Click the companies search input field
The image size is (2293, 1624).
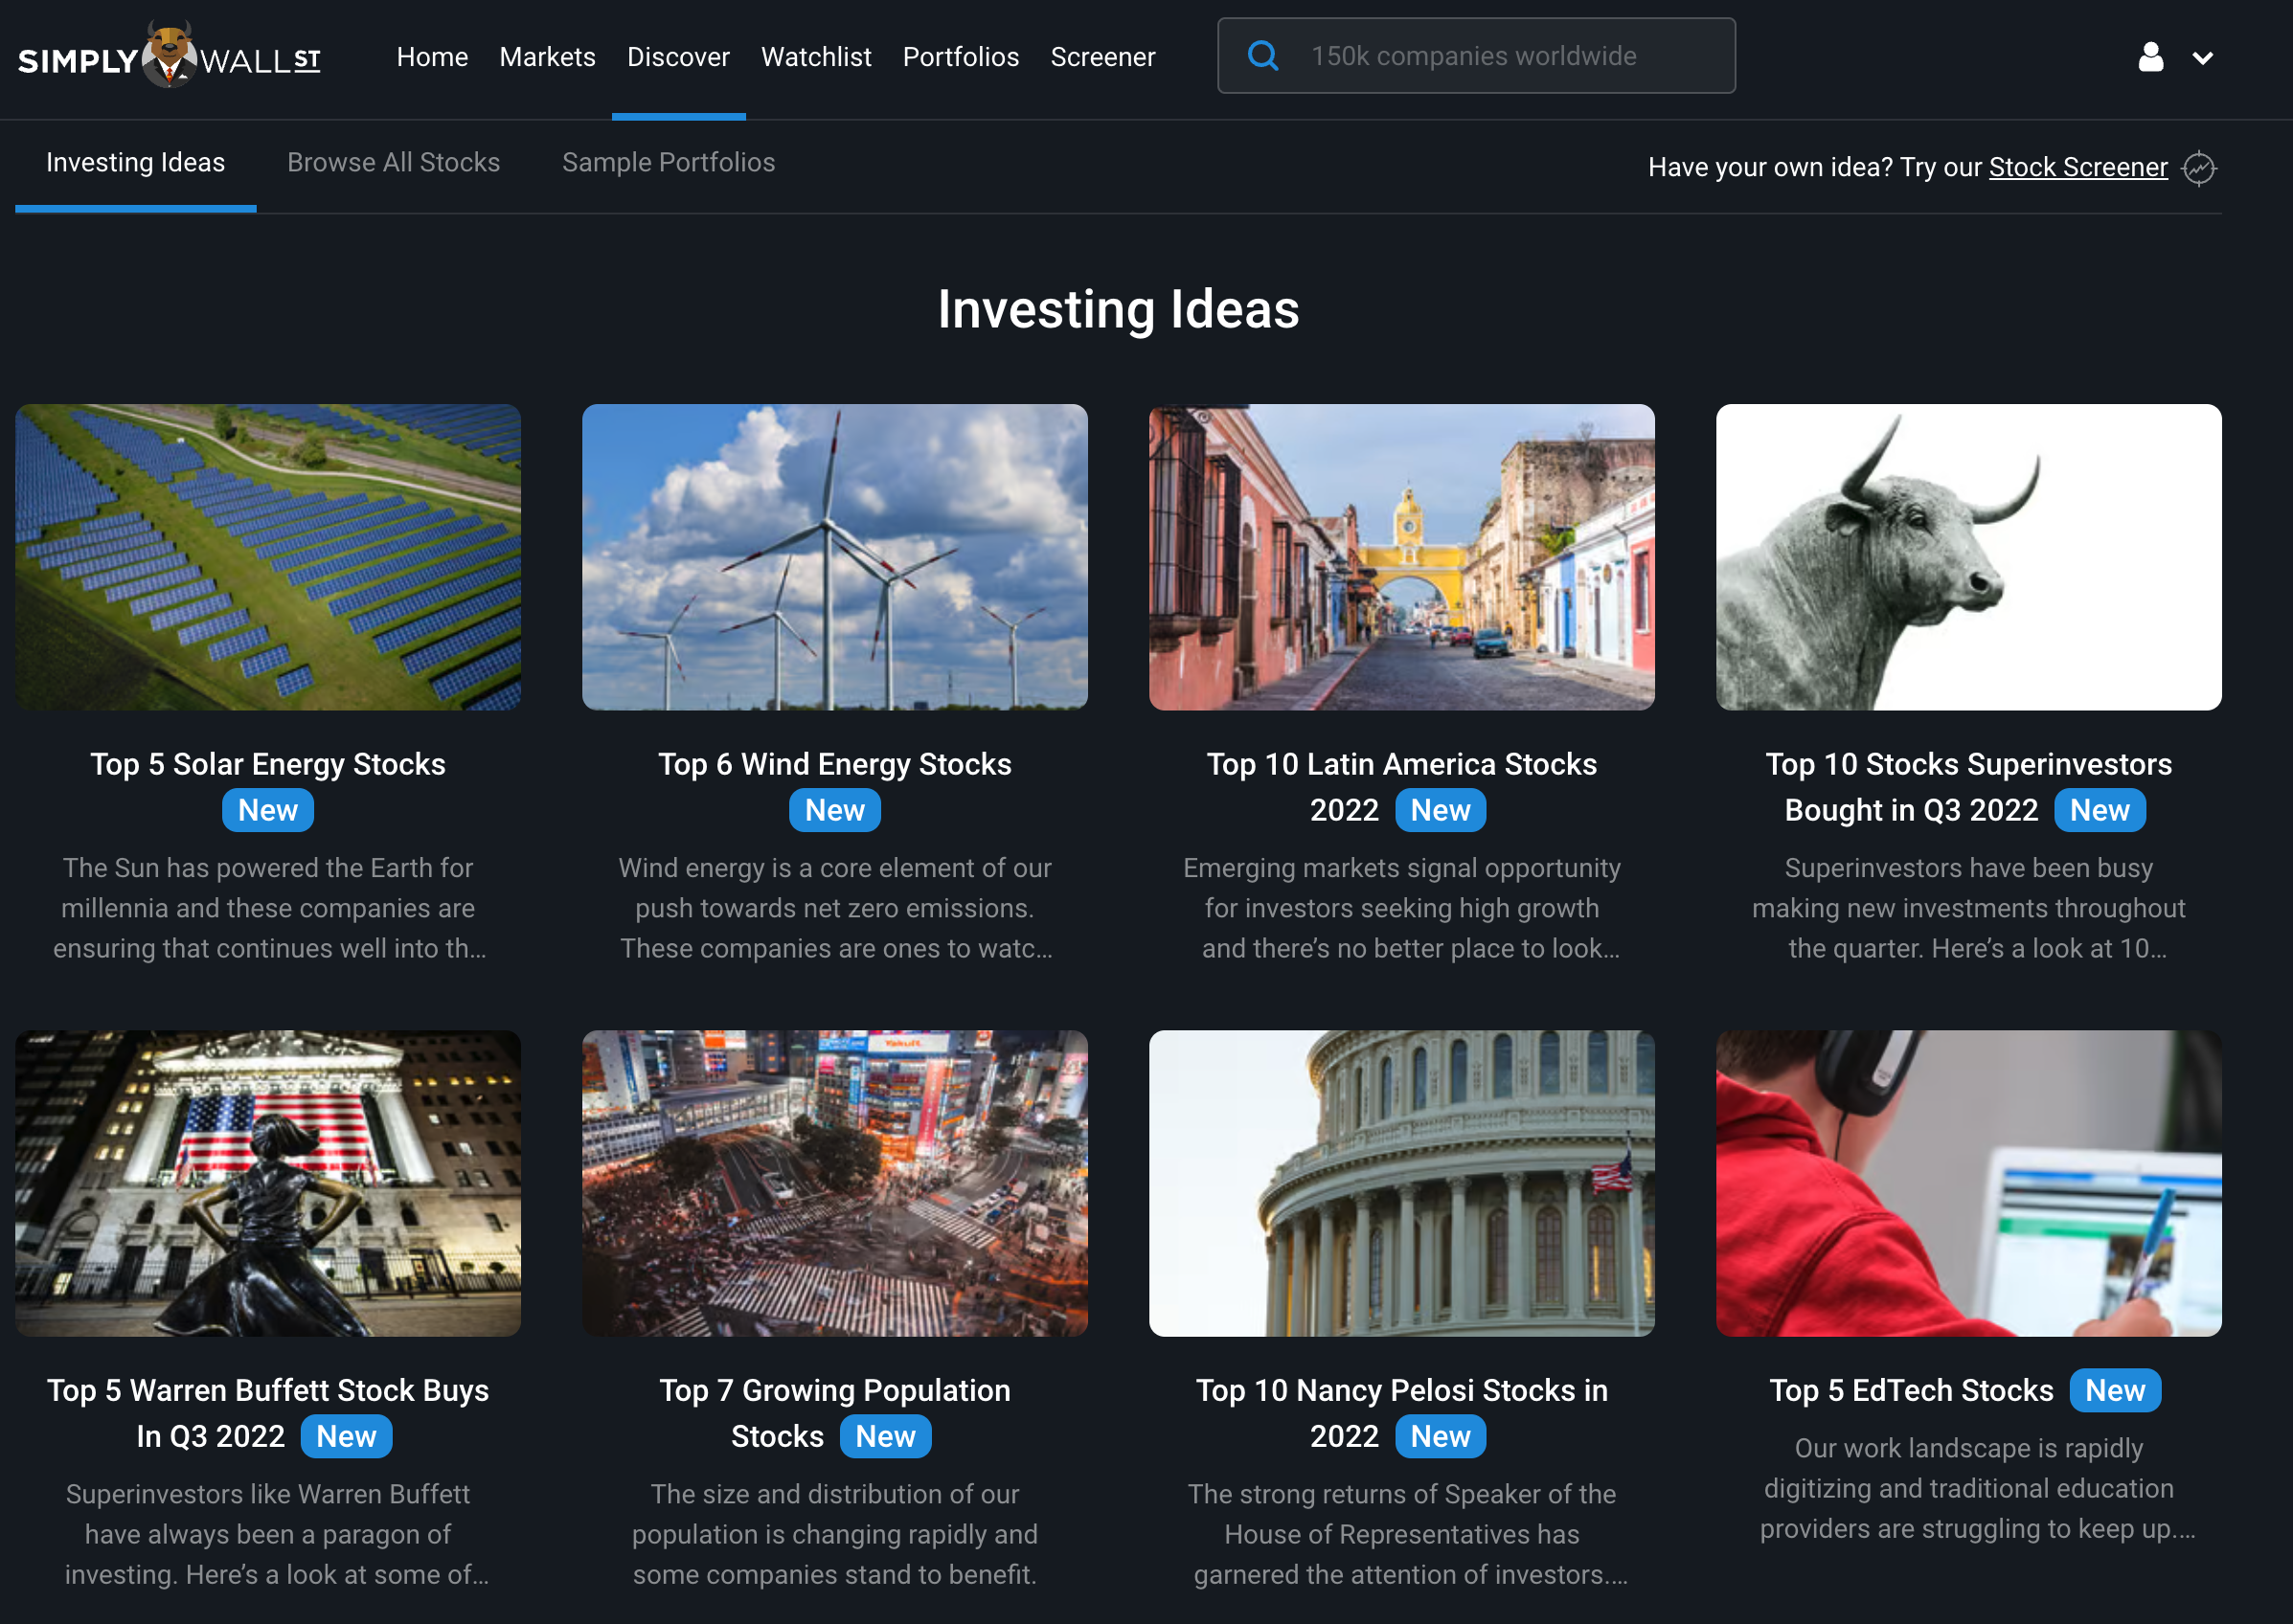[x=1476, y=56]
